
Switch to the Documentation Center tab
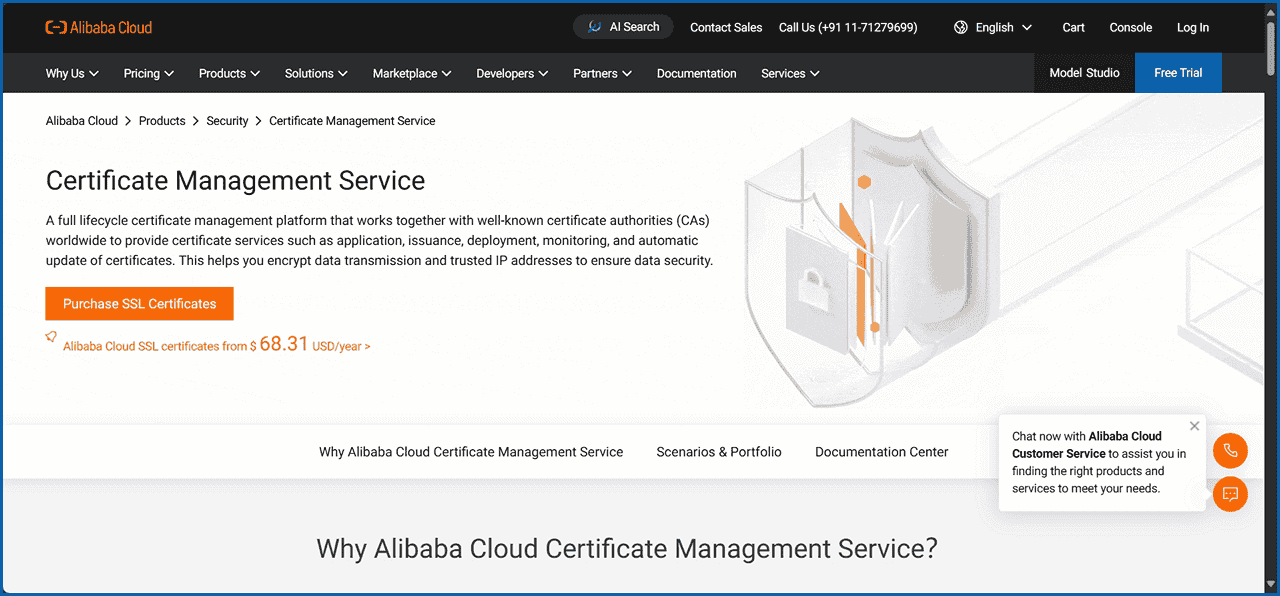coord(881,452)
